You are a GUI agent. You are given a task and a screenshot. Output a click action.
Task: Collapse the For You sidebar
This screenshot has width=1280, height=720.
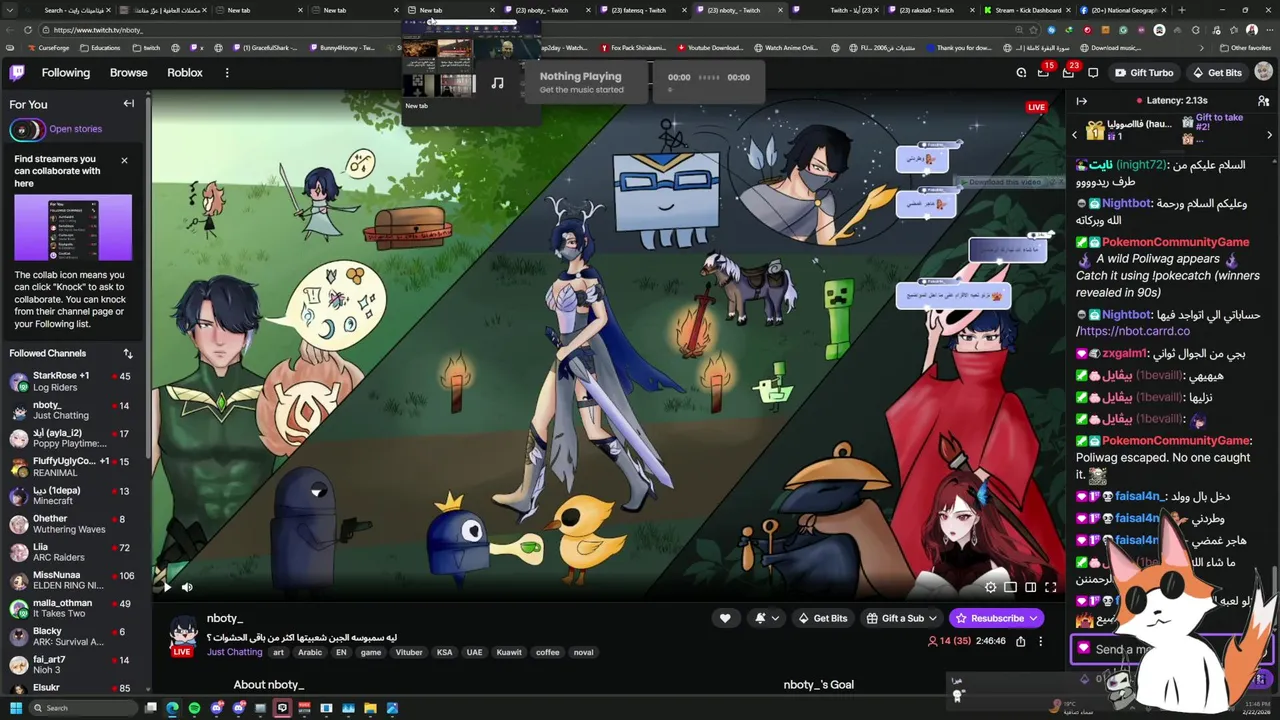coord(128,104)
